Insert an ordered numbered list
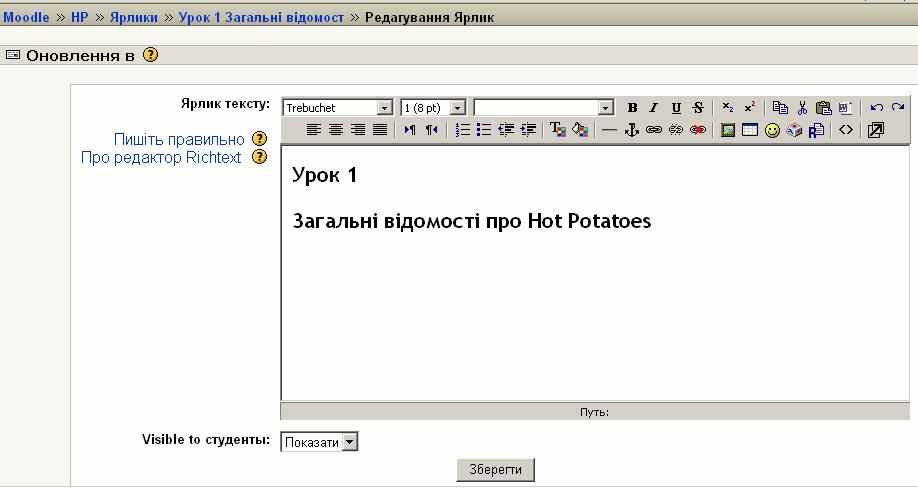This screenshot has width=918, height=488. tap(463, 130)
